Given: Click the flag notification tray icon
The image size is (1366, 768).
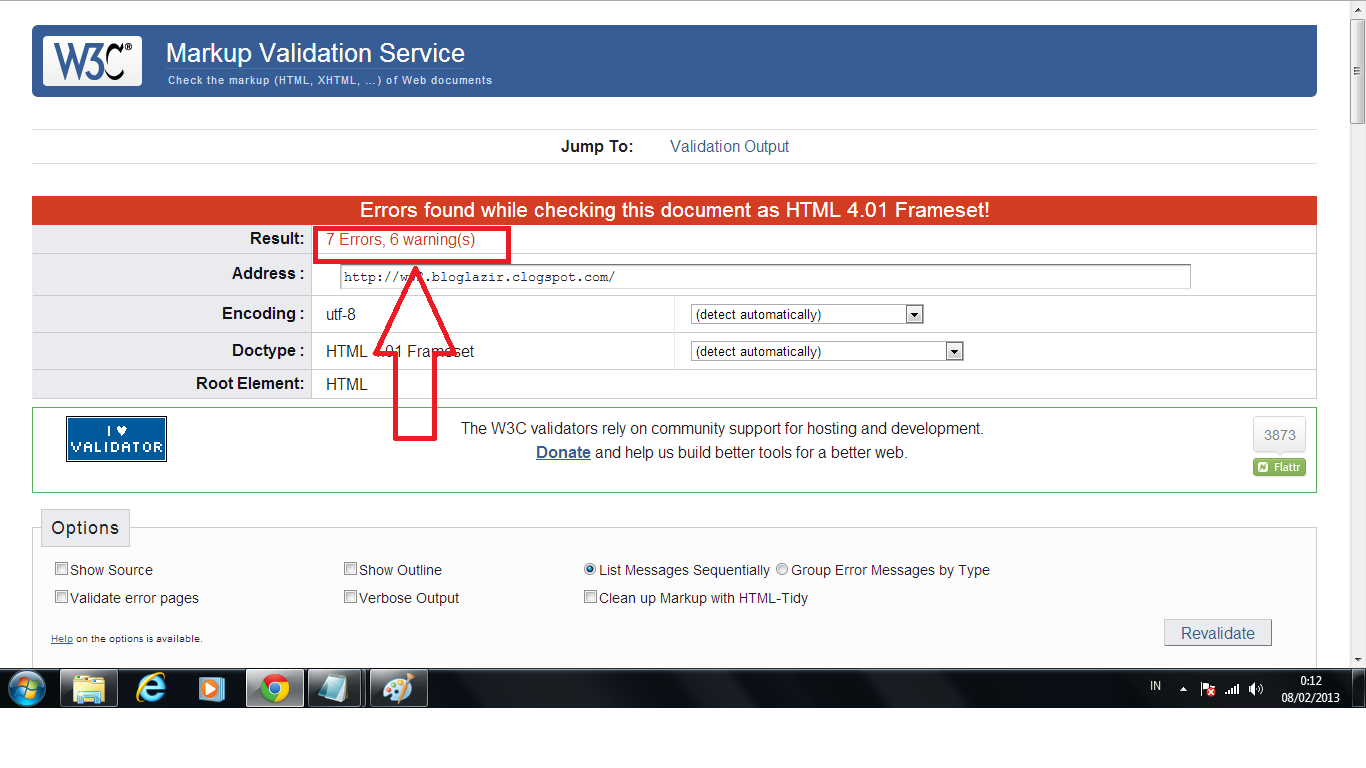Looking at the screenshot, I should [1208, 689].
